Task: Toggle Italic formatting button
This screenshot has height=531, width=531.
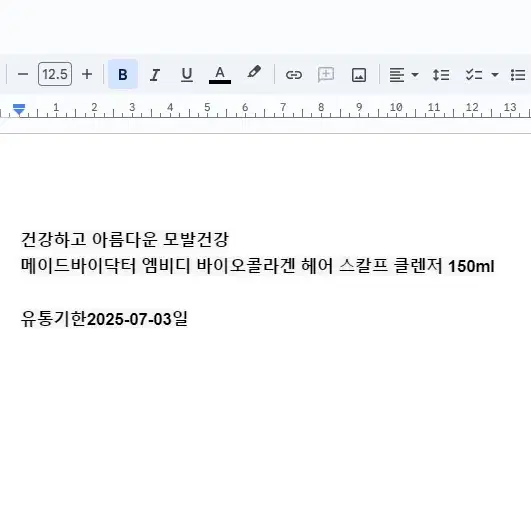Action: click(x=155, y=75)
